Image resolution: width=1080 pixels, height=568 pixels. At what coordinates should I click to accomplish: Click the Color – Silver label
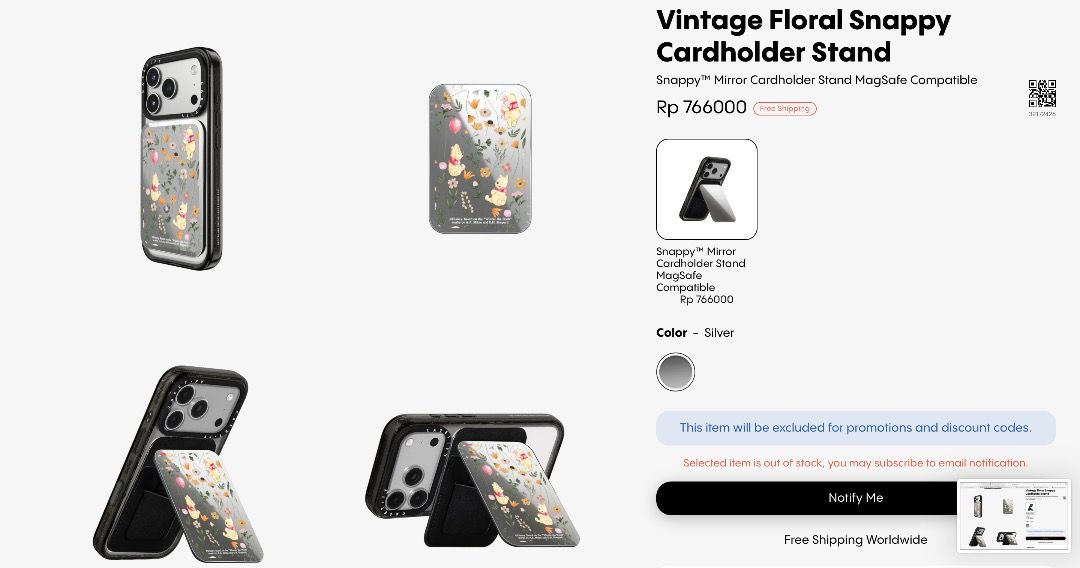[x=695, y=333]
